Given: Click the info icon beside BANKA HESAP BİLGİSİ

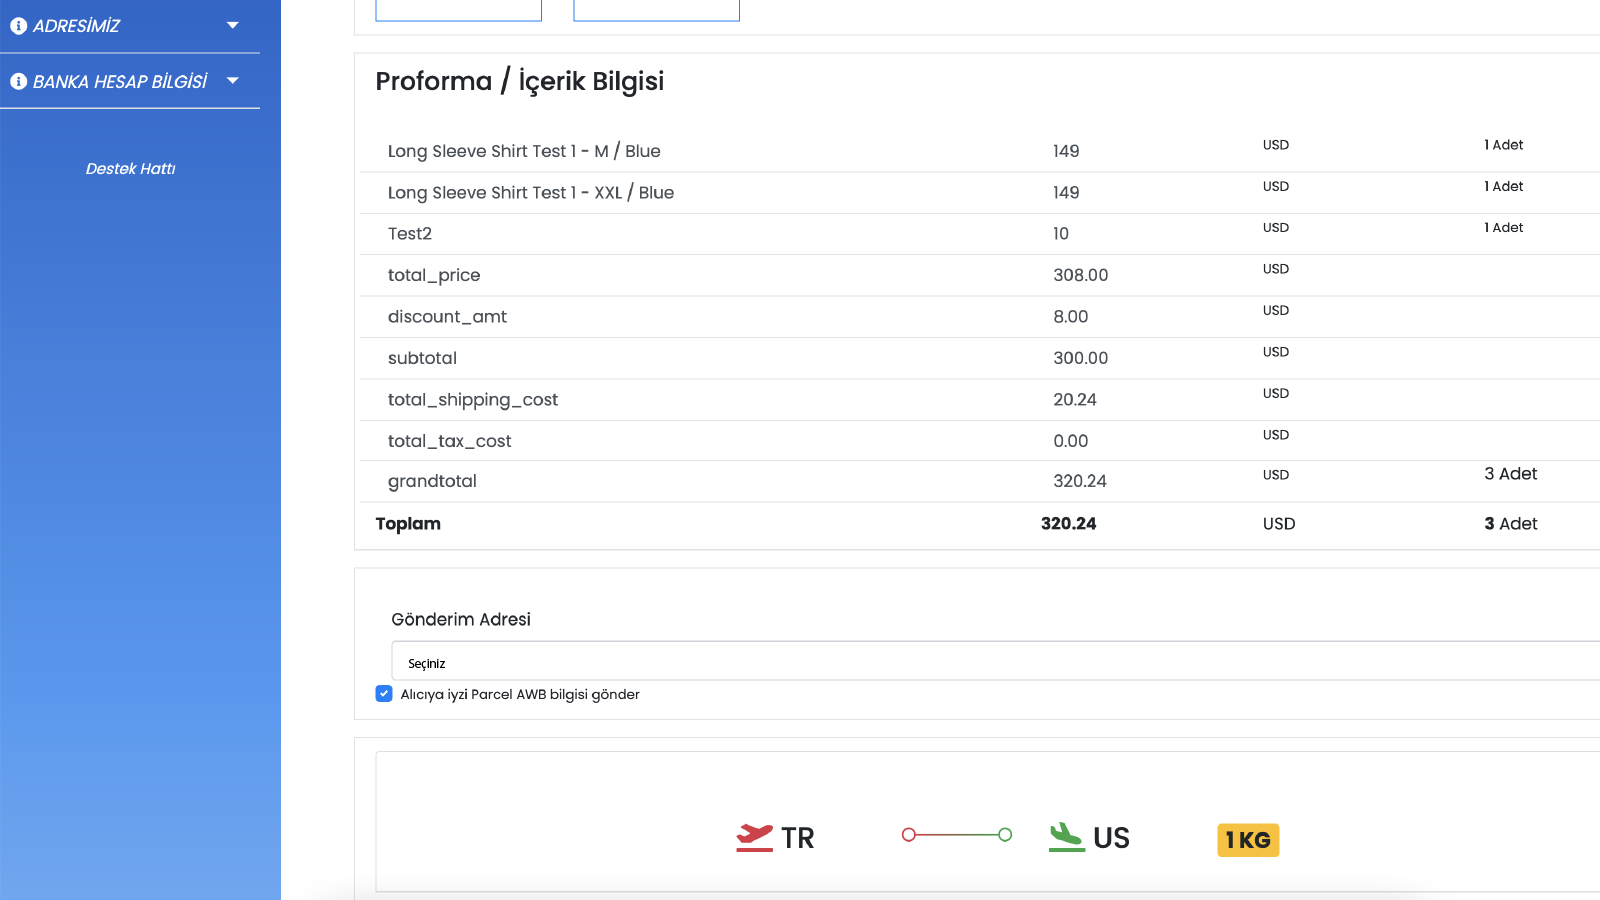Looking at the screenshot, I should click(18, 81).
